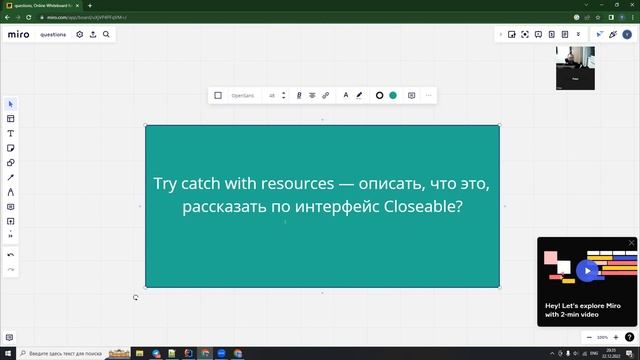Close the explore Miro video popup
The image size is (640, 360).
[x=631, y=243]
